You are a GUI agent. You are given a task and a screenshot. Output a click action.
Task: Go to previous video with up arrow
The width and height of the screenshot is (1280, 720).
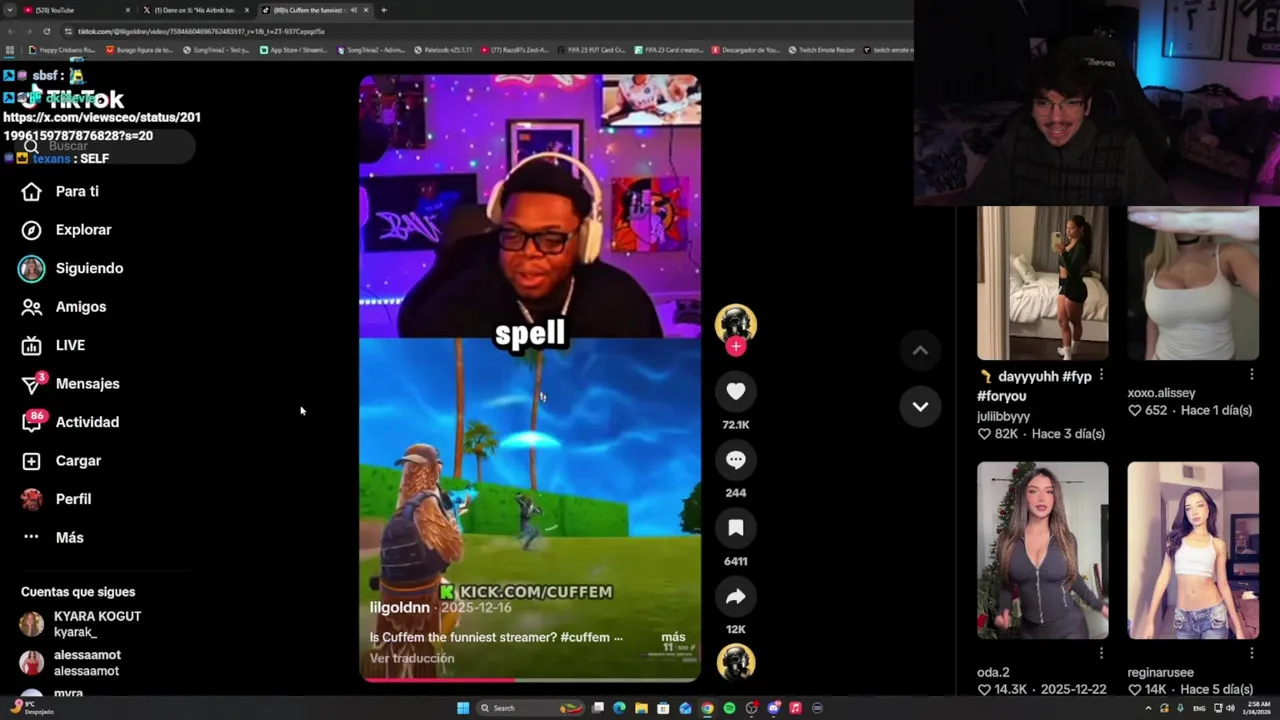tap(920, 350)
